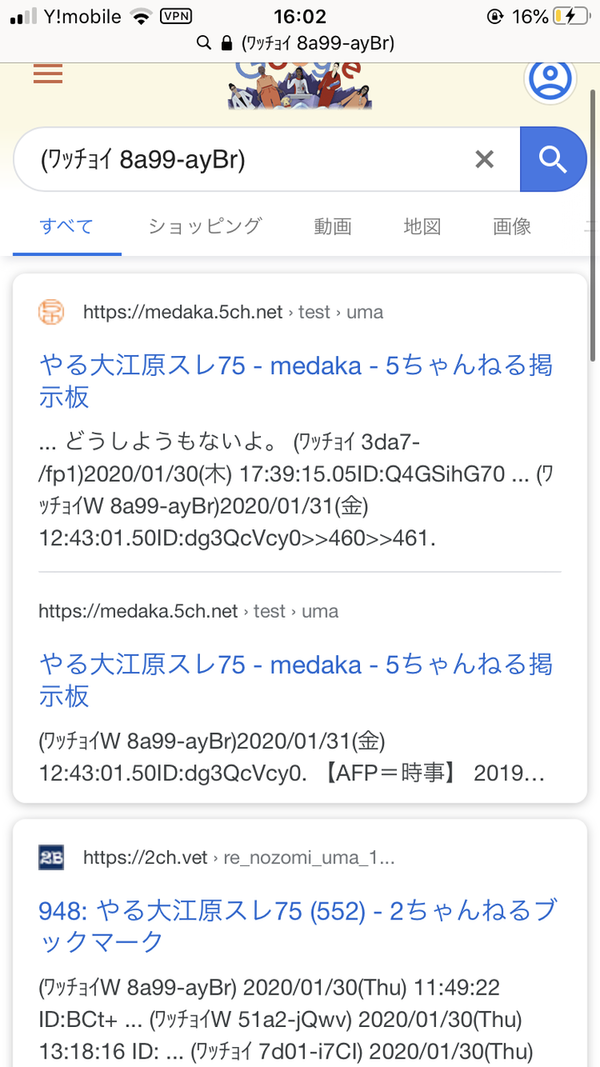
Task: Tap the 2ch.vet 2B favicon
Action: pos(51,857)
